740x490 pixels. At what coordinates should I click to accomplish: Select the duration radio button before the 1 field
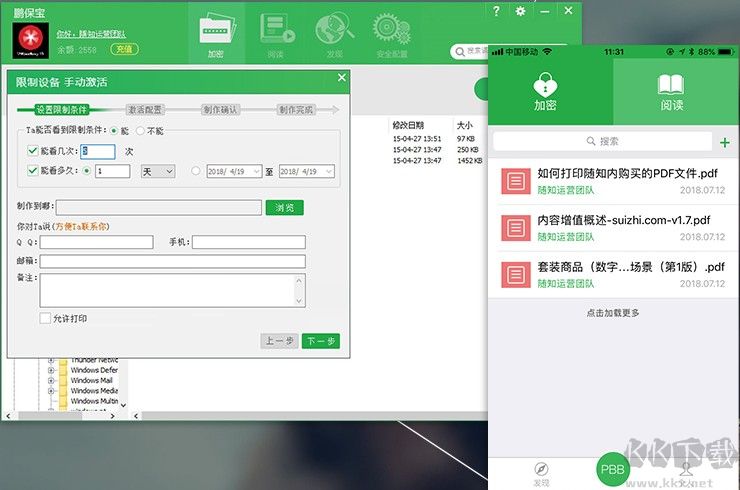(x=86, y=171)
